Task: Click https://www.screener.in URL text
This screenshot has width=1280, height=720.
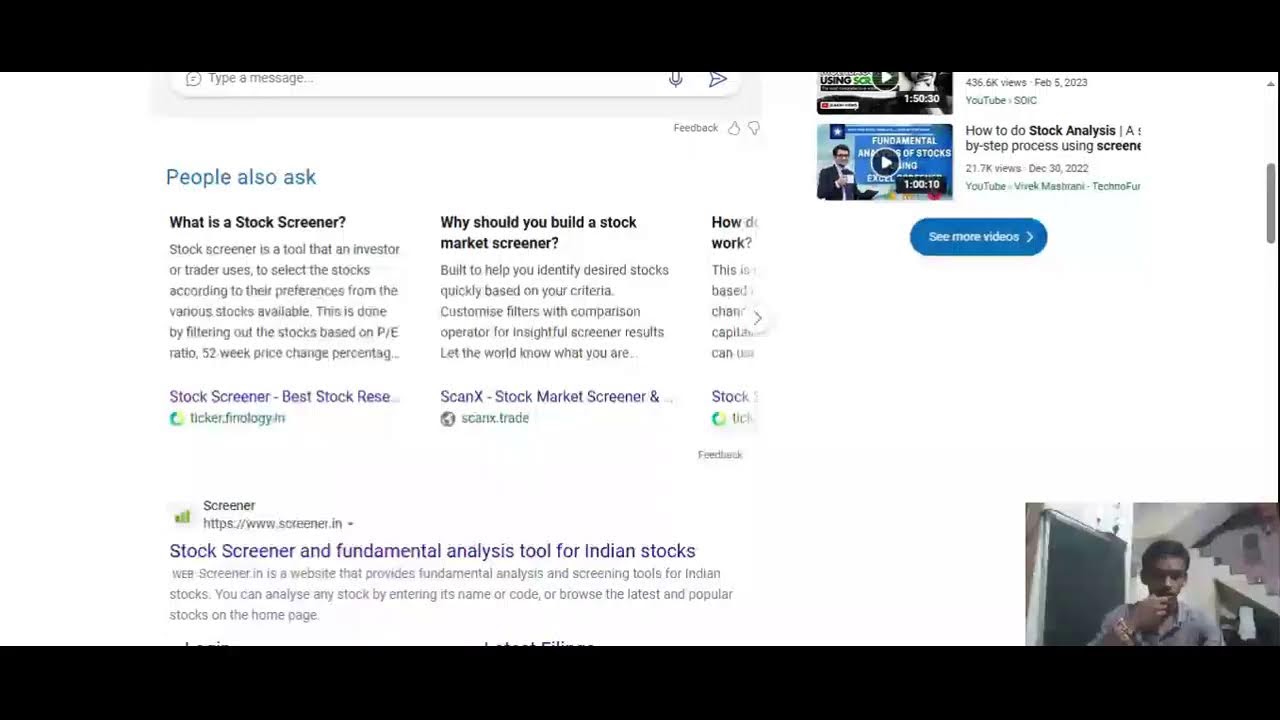Action: tap(272, 523)
